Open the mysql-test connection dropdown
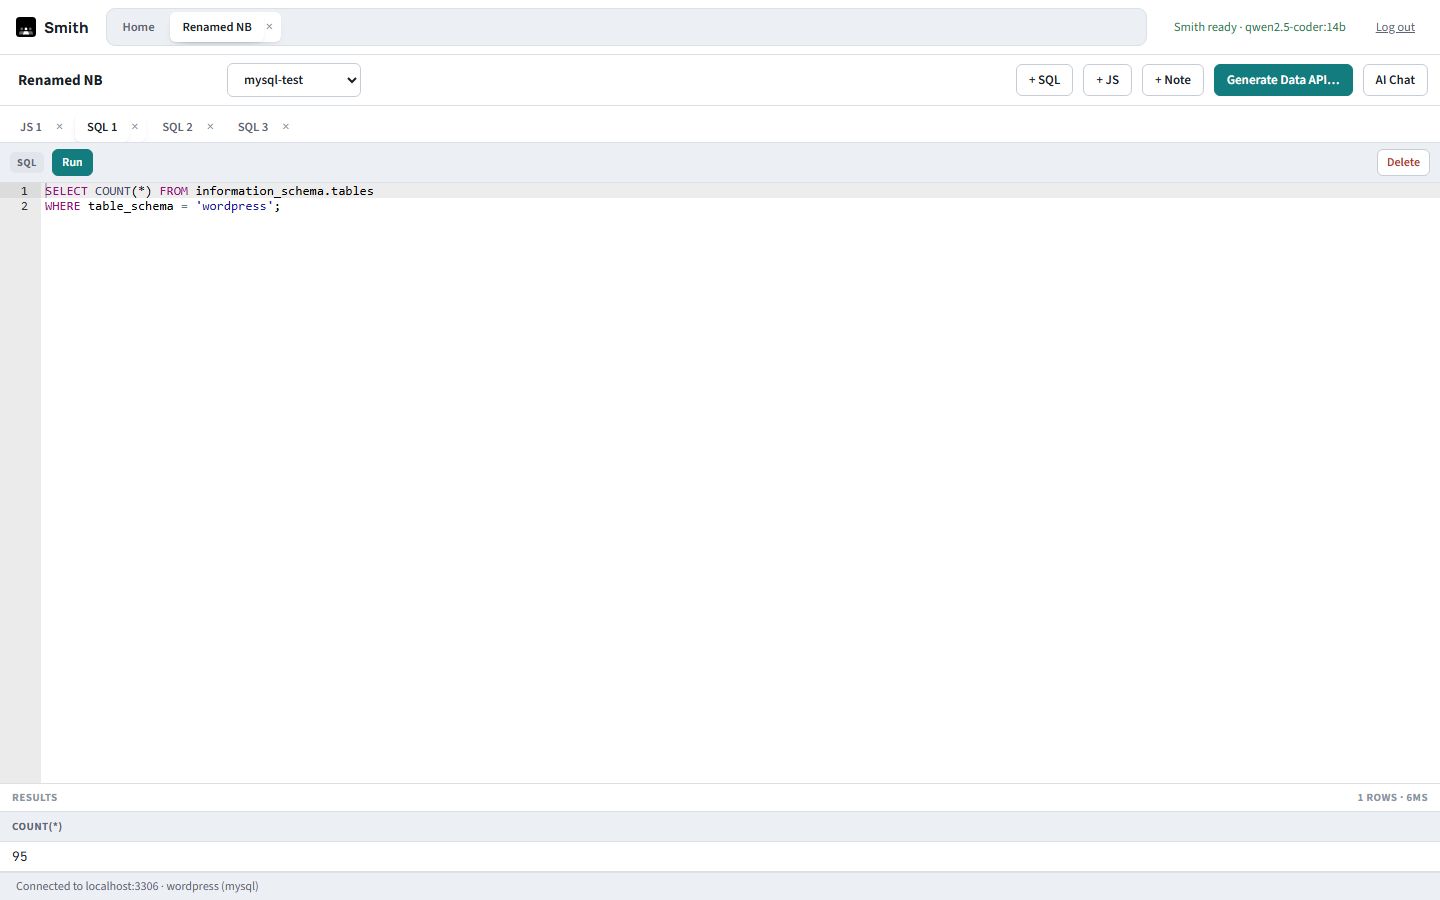The width and height of the screenshot is (1440, 900). tap(294, 80)
